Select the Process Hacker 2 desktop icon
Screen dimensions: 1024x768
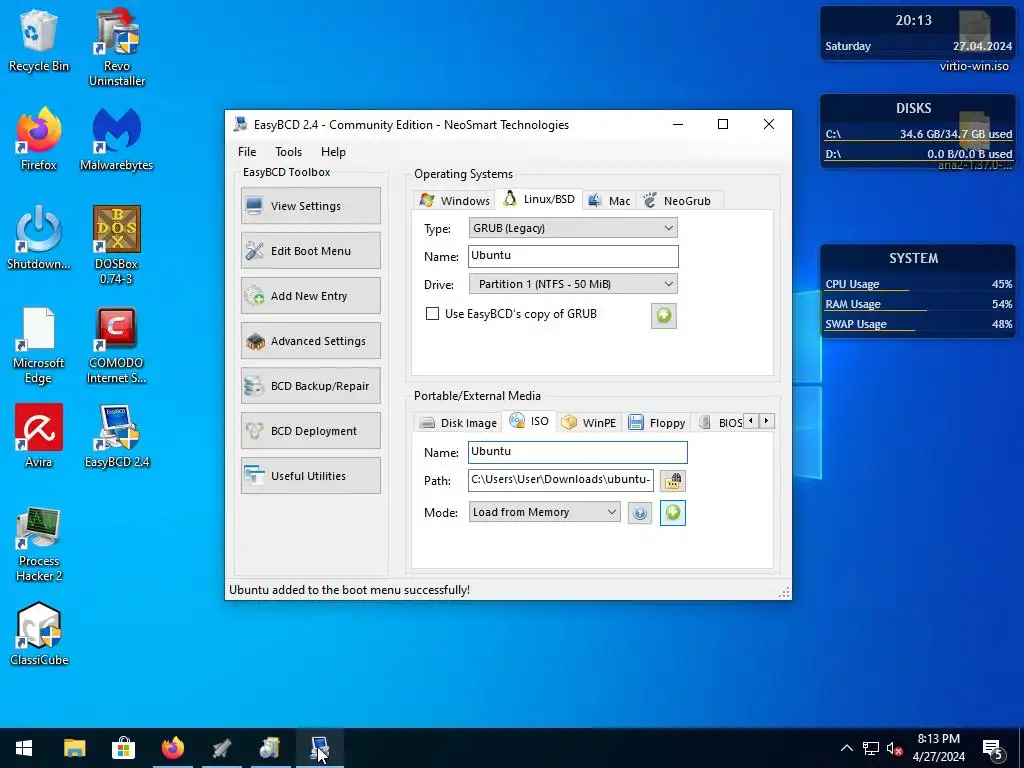coord(39,543)
